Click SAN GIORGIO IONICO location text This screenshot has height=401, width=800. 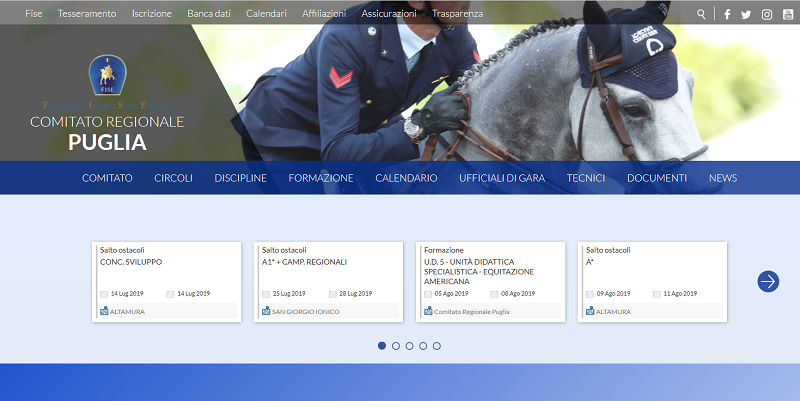tap(306, 311)
